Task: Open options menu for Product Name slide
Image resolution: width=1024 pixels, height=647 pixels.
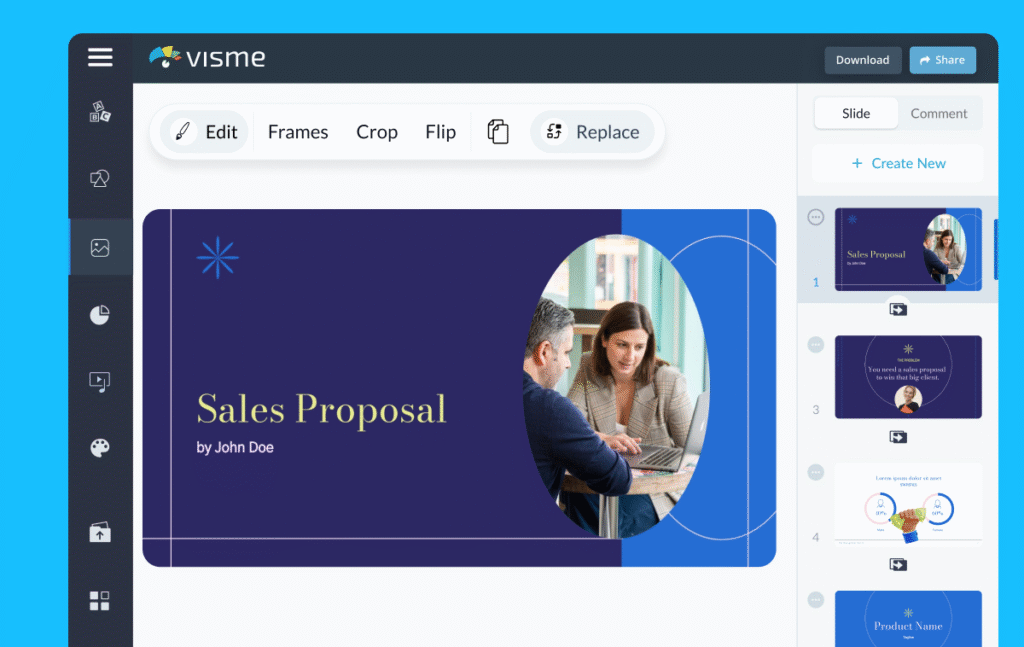Action: pos(816,599)
